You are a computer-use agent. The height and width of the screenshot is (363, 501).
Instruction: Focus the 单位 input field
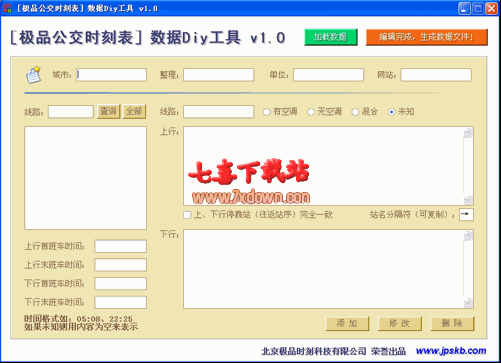click(x=328, y=75)
